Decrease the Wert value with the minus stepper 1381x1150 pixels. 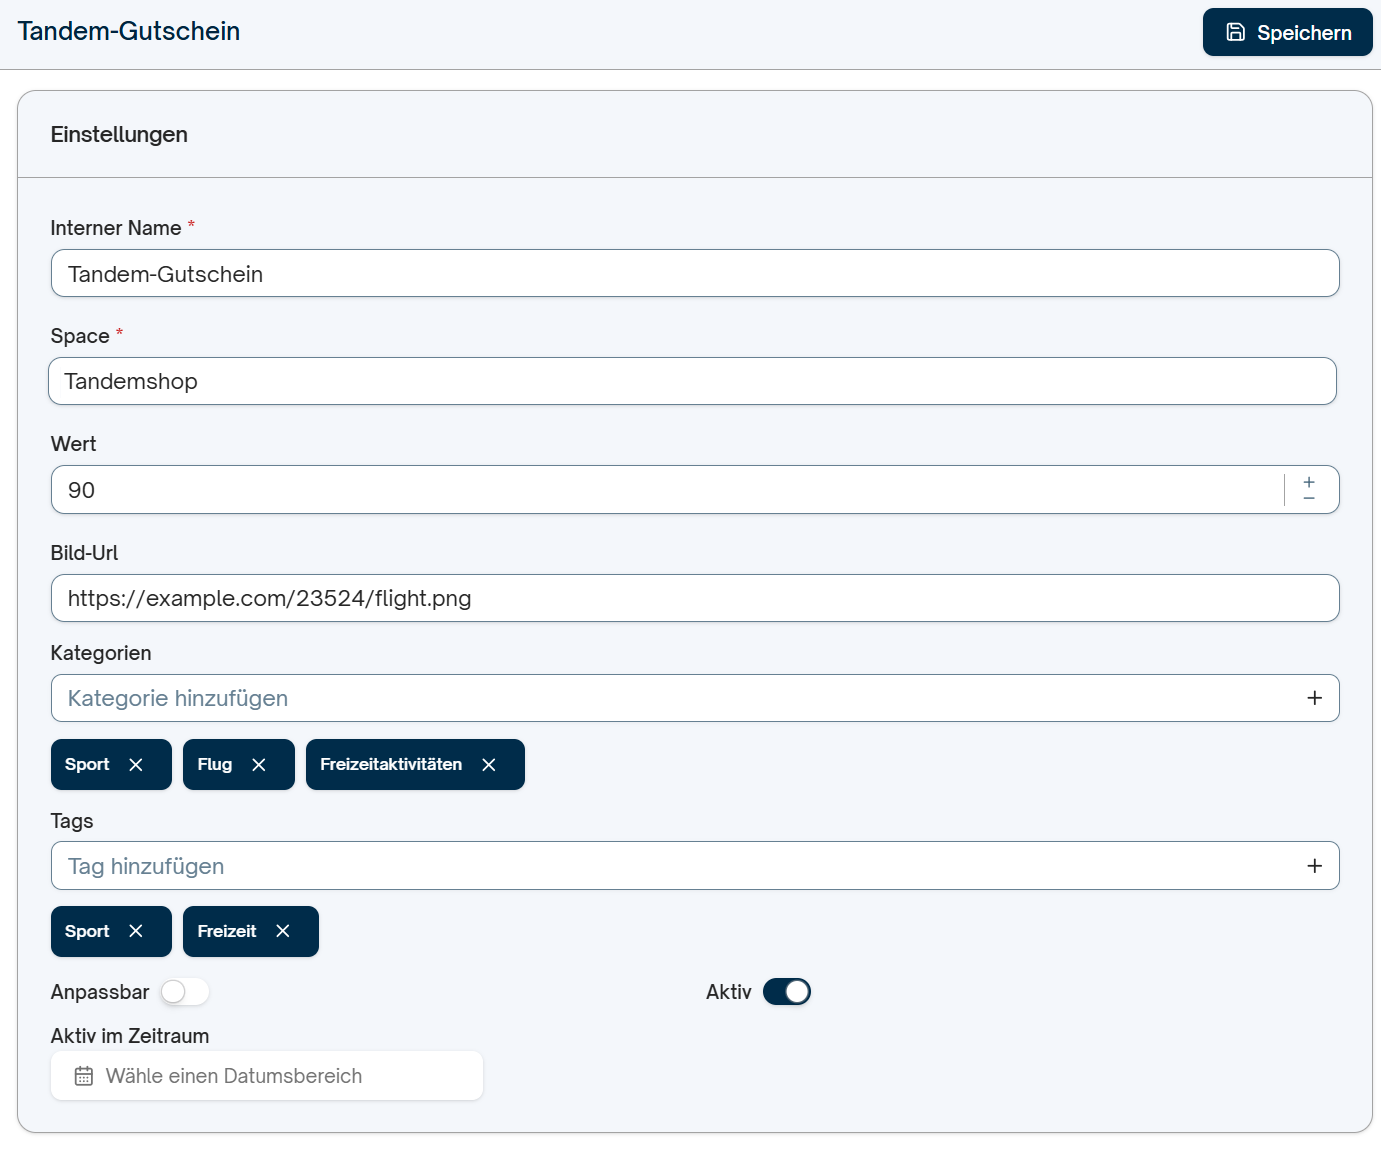pyautogui.click(x=1309, y=498)
